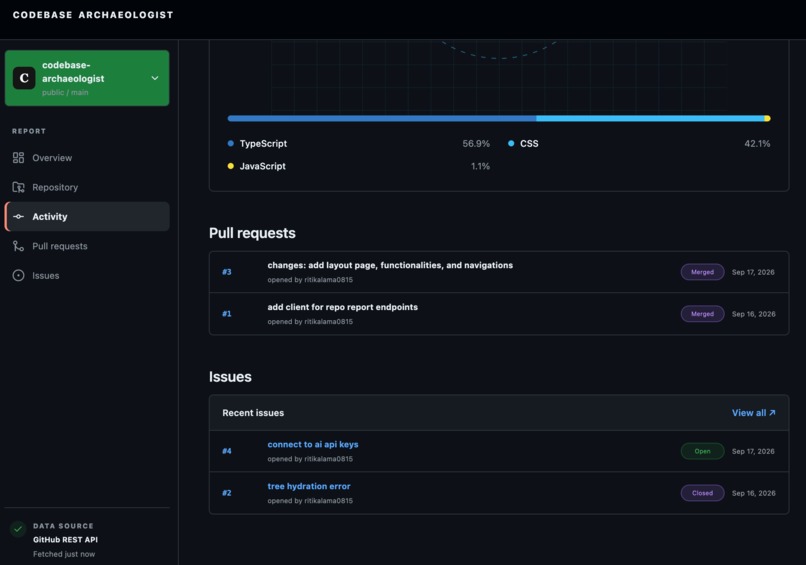
Task: Click the green data source checkmark icon
Action: pyautogui.click(x=18, y=528)
